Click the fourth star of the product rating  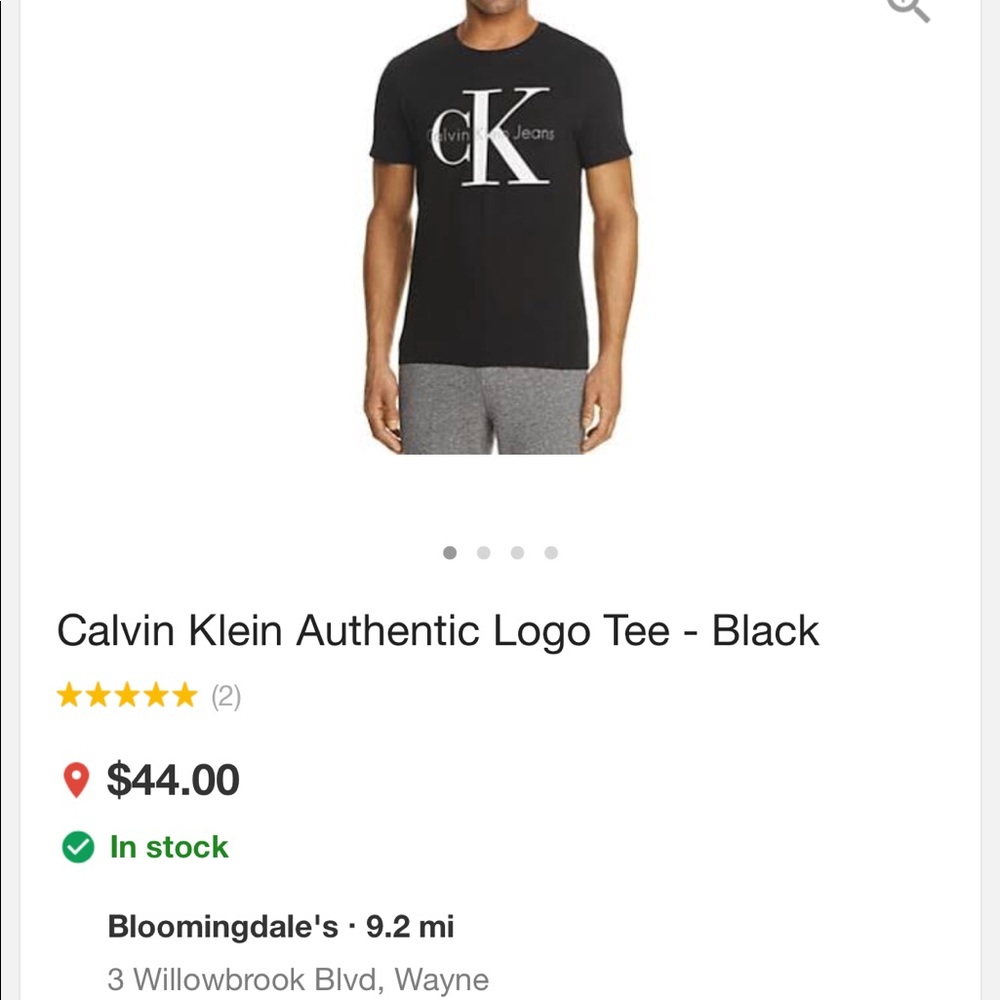(x=157, y=694)
